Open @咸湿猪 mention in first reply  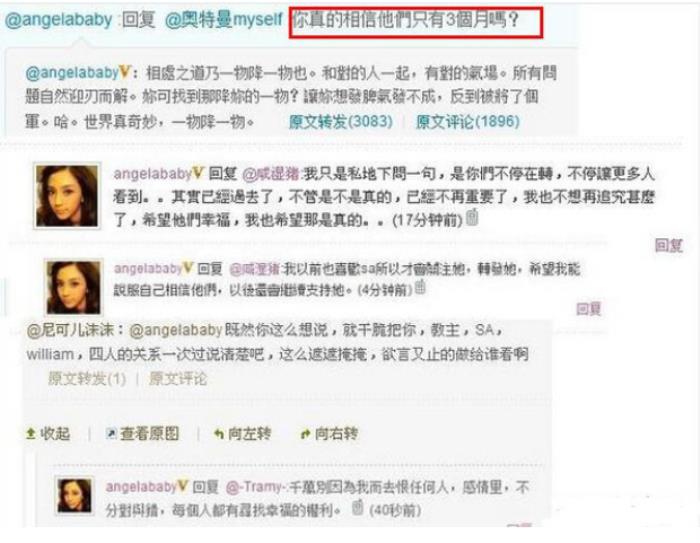tap(271, 174)
